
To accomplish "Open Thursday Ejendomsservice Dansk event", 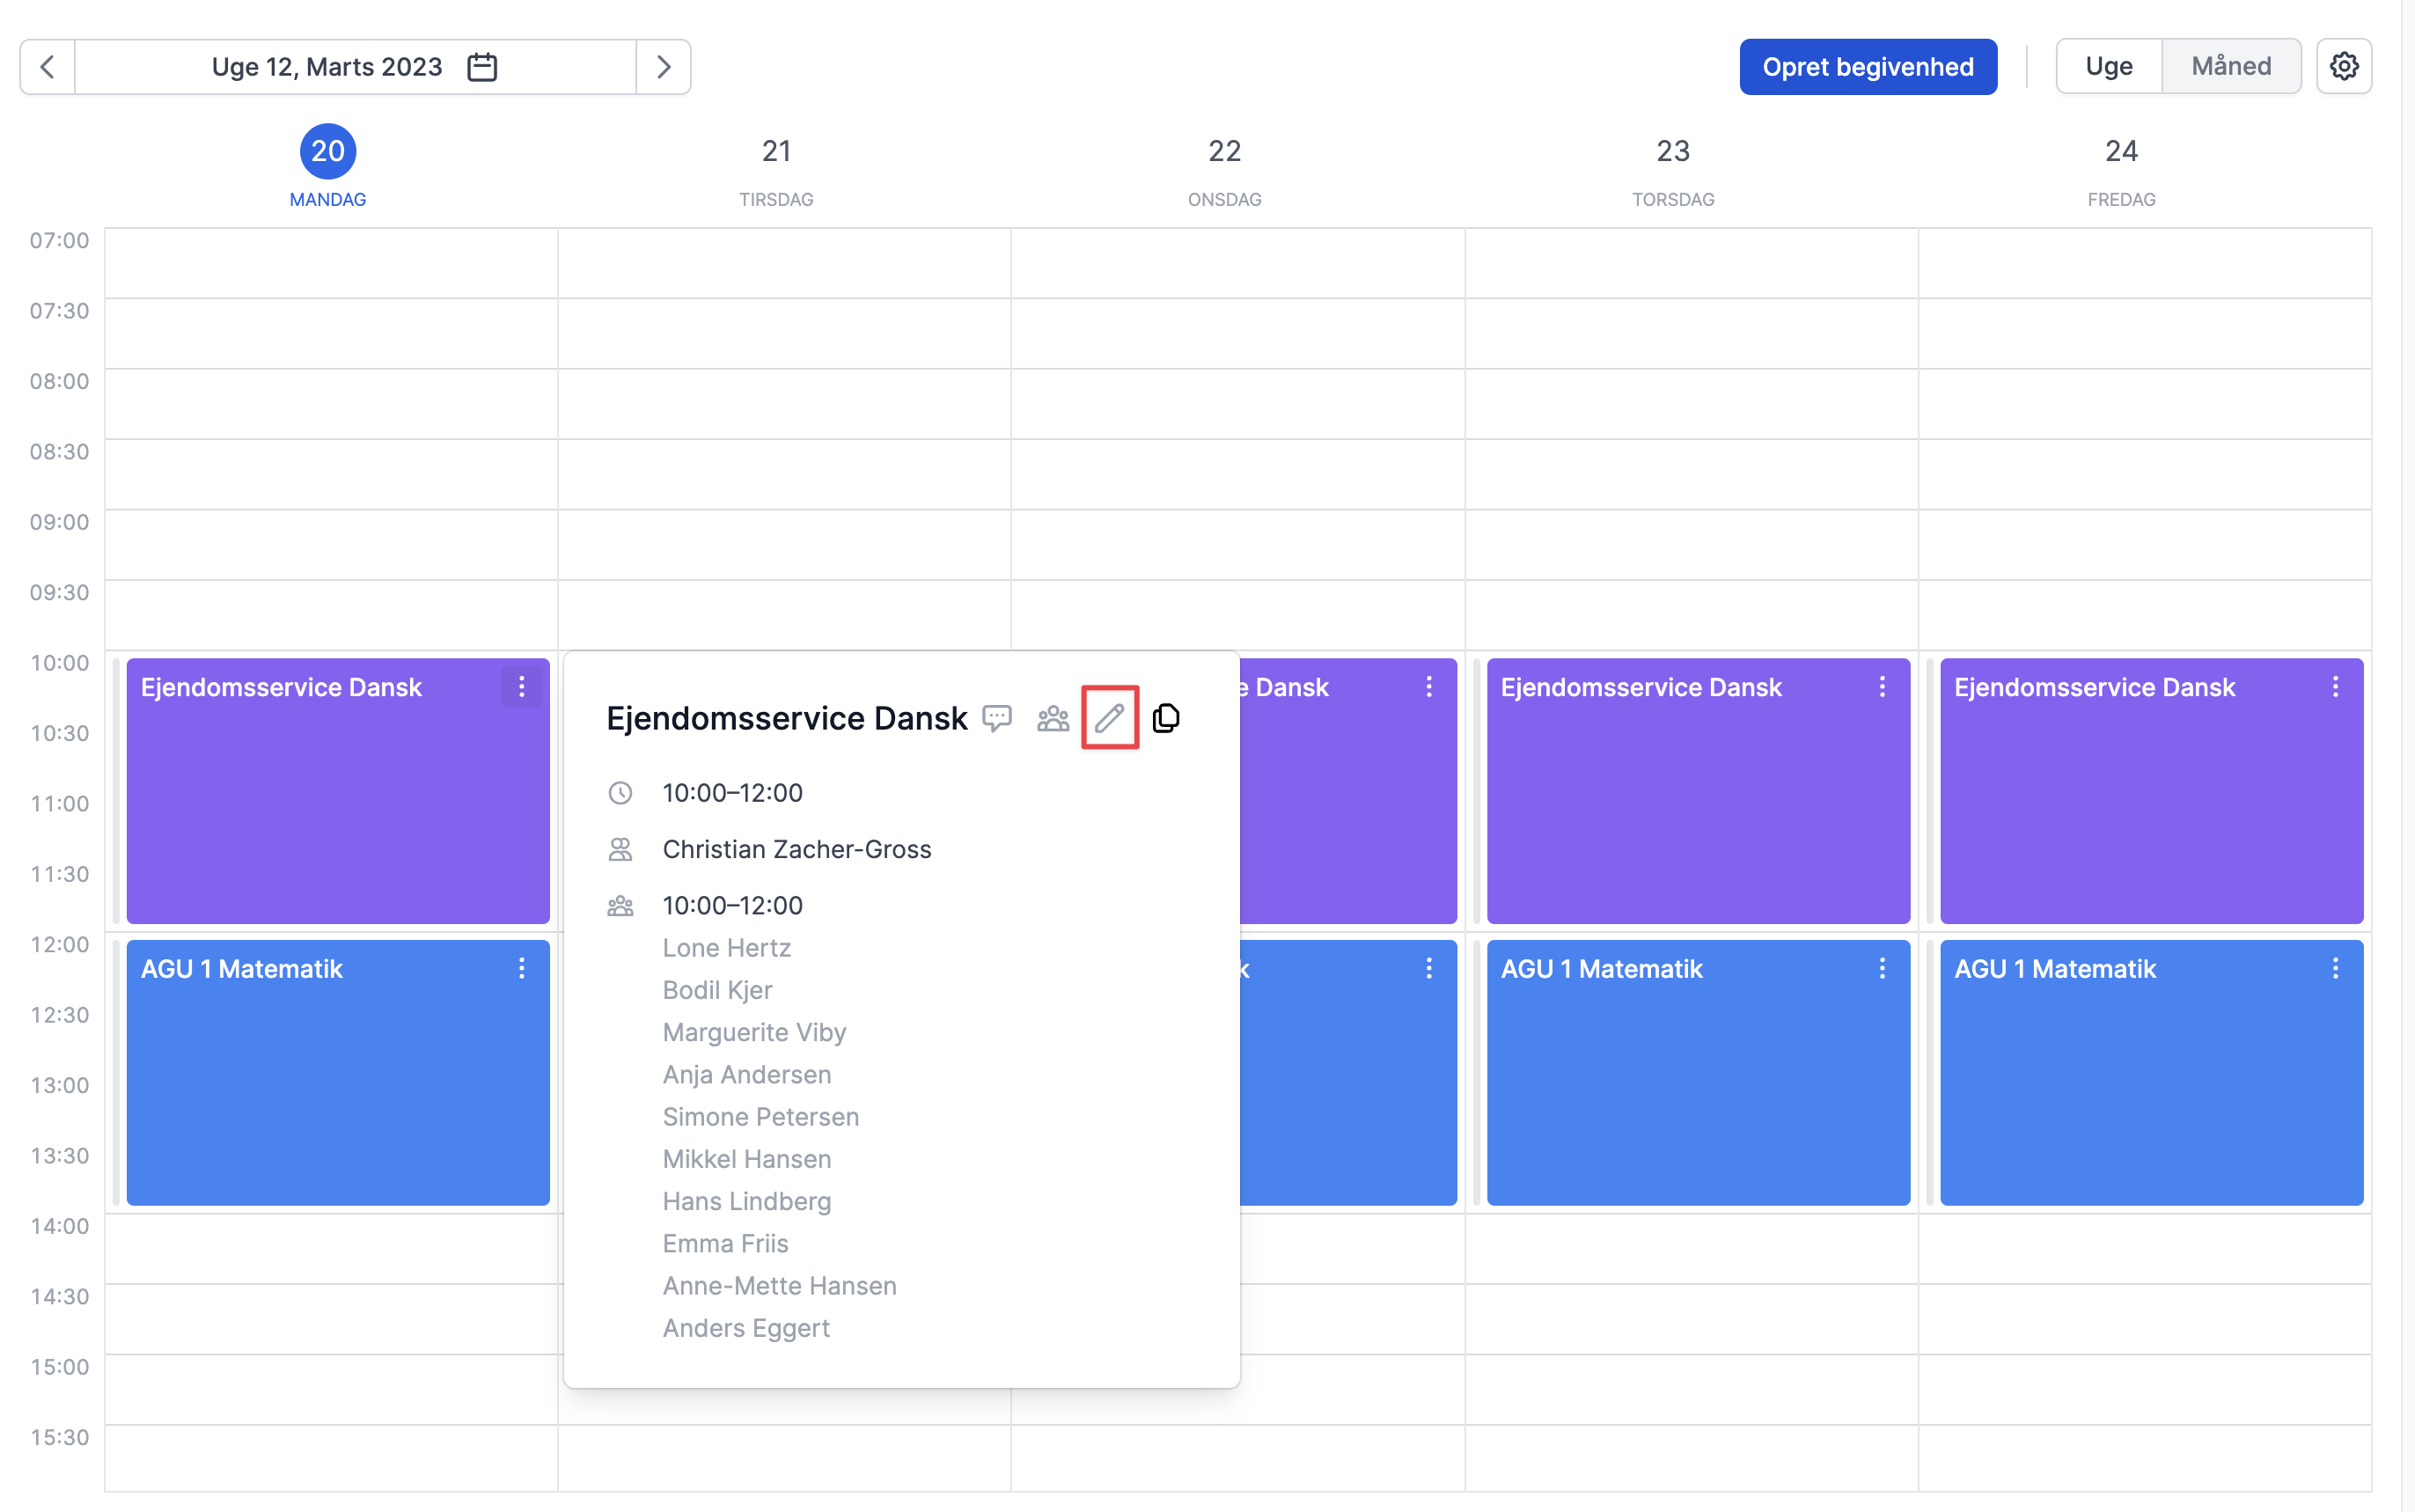I will click(x=1698, y=790).
